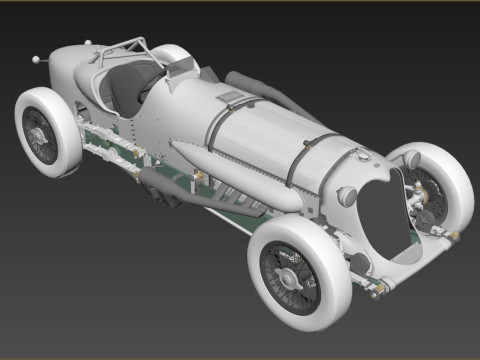Select the headlamp beside the radiator grille

(x=348, y=195)
